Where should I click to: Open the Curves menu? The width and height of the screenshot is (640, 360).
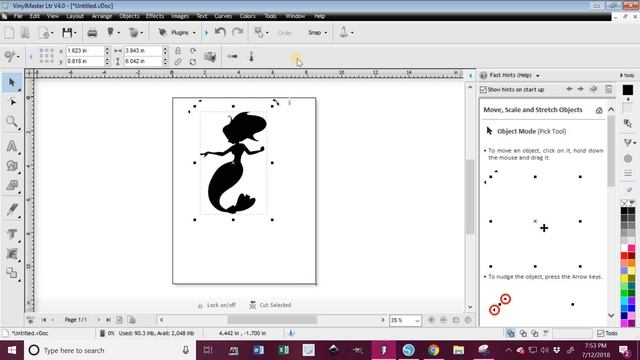click(223, 16)
